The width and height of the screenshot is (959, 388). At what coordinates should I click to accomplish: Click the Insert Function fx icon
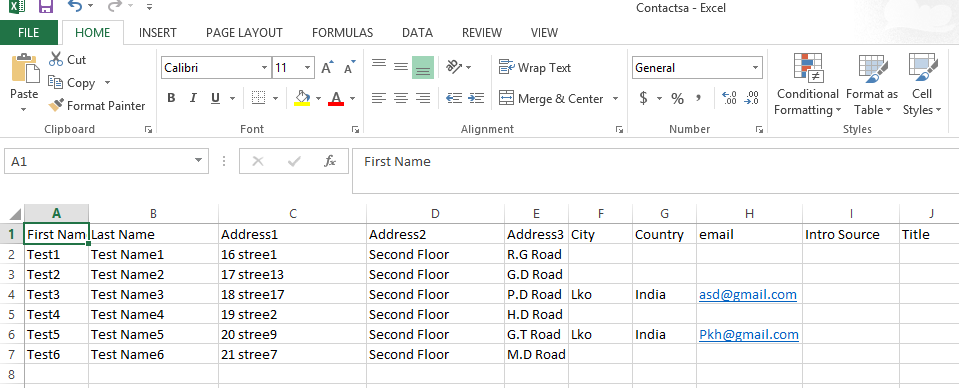(x=330, y=162)
